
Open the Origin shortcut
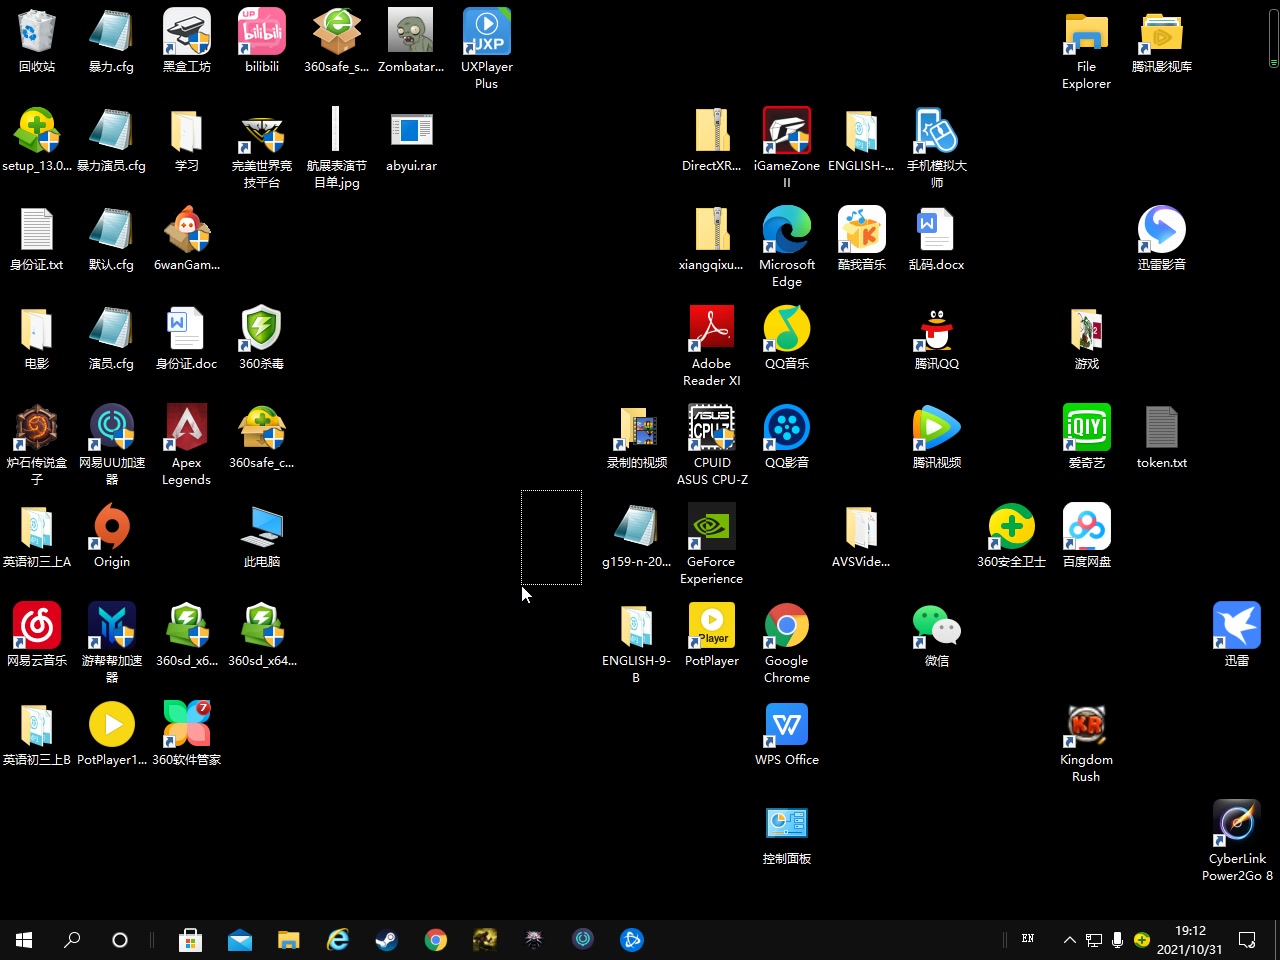pyautogui.click(x=112, y=535)
